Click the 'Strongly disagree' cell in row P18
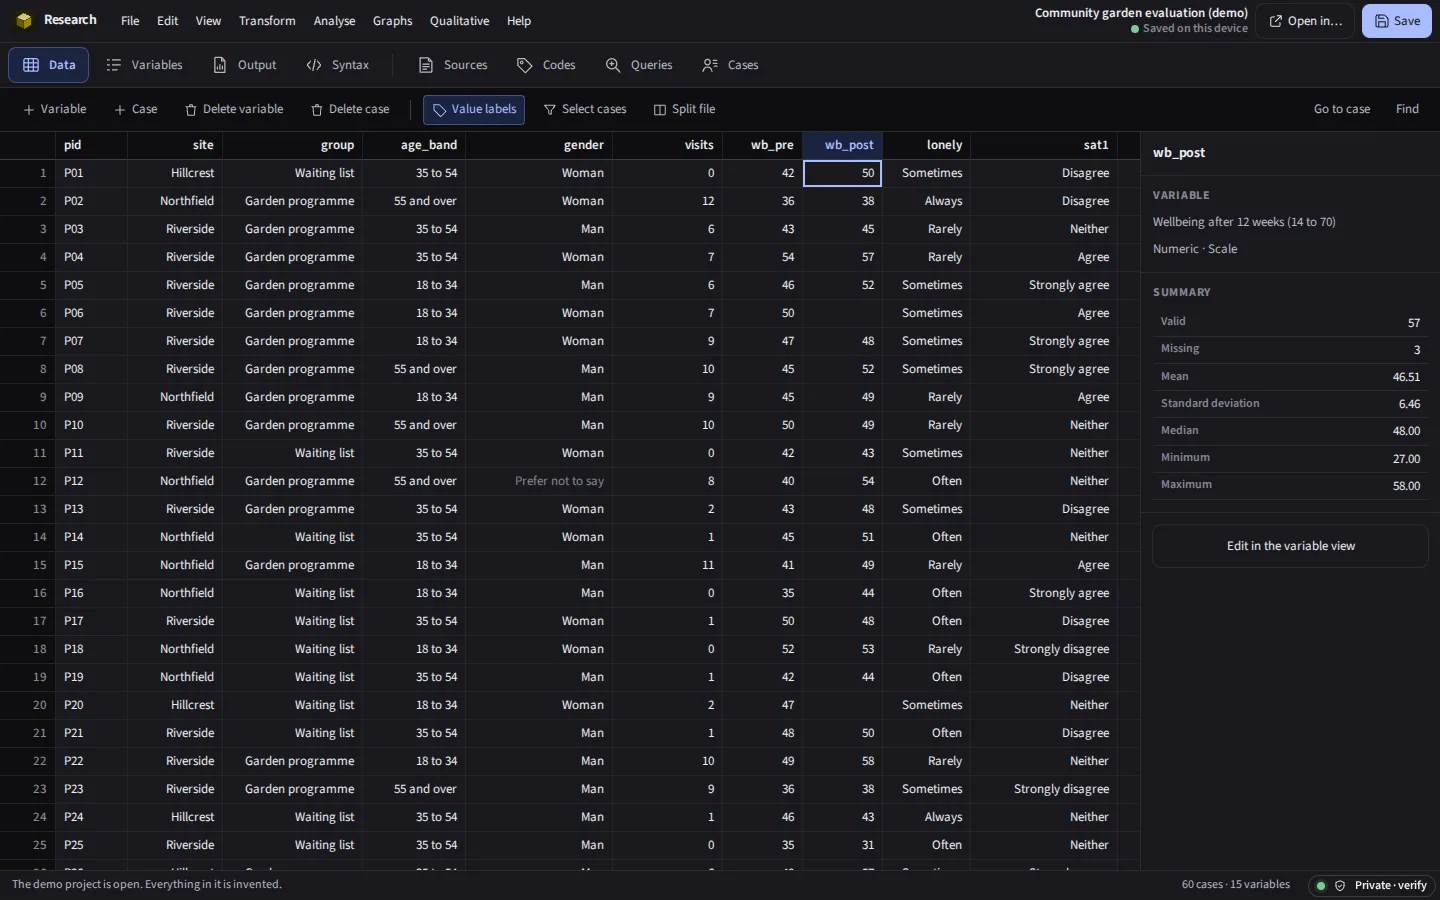This screenshot has width=1440, height=900. 1045,650
